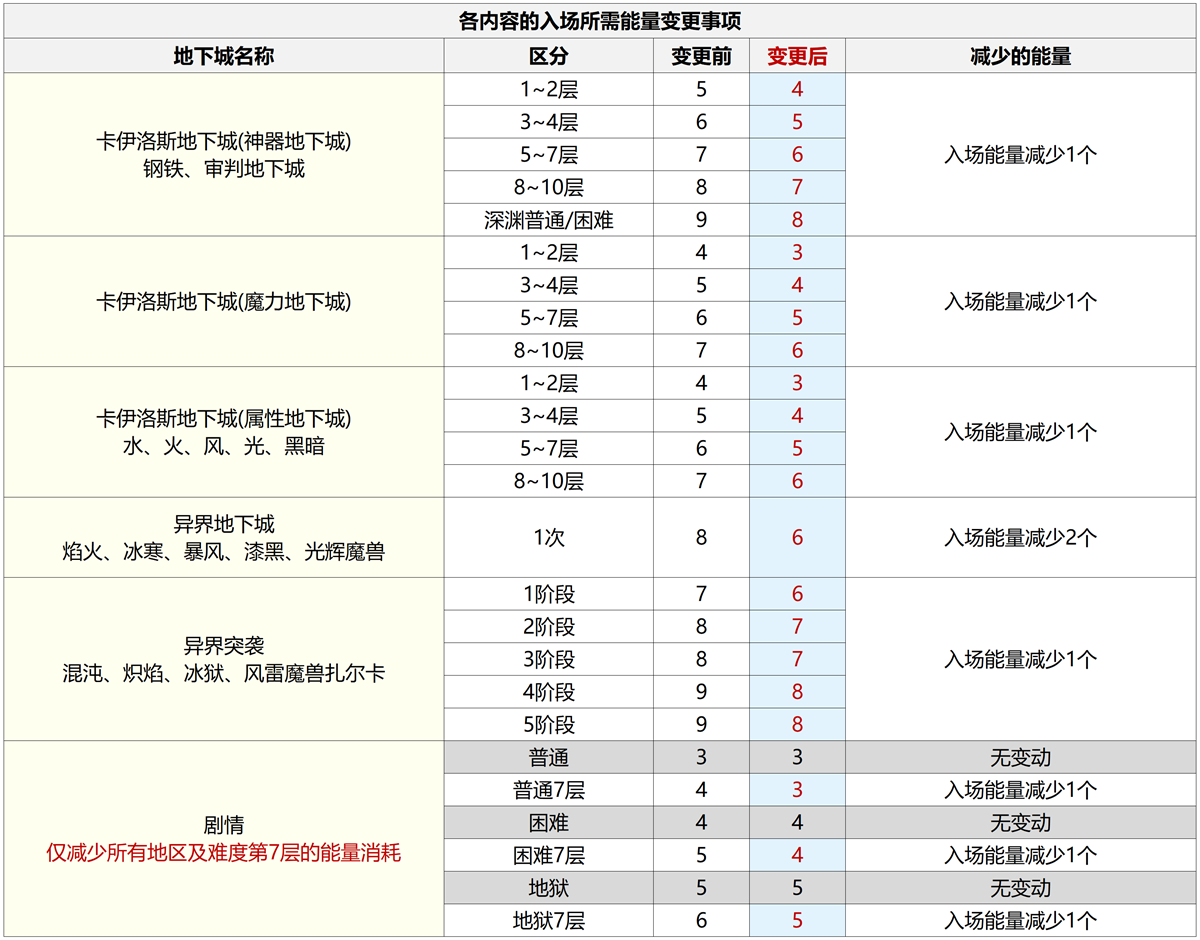The width and height of the screenshot is (1200, 940).
Task: Select the 卡伊洛斯地下城(魔力地下城) cell
Action: 224,301
